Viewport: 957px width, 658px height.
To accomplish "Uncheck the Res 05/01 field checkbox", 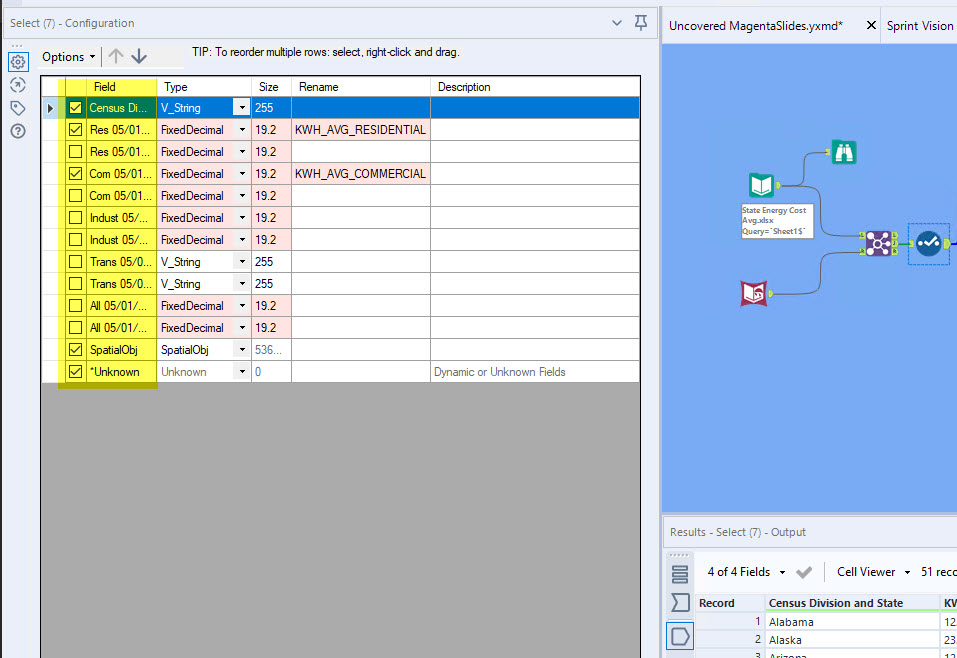I will point(75,129).
